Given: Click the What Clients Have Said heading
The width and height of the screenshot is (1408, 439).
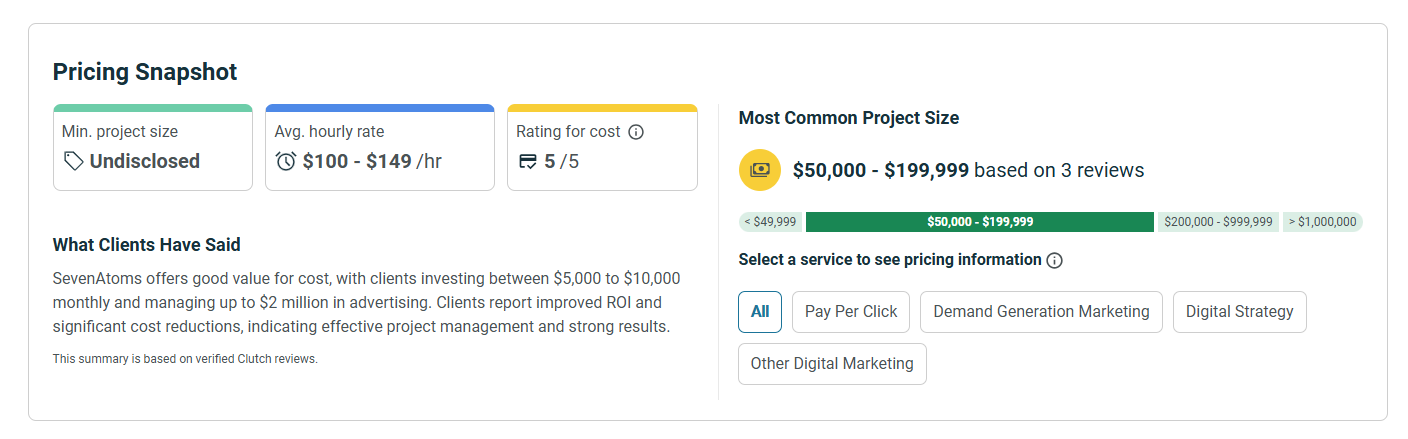Looking at the screenshot, I should point(147,245).
